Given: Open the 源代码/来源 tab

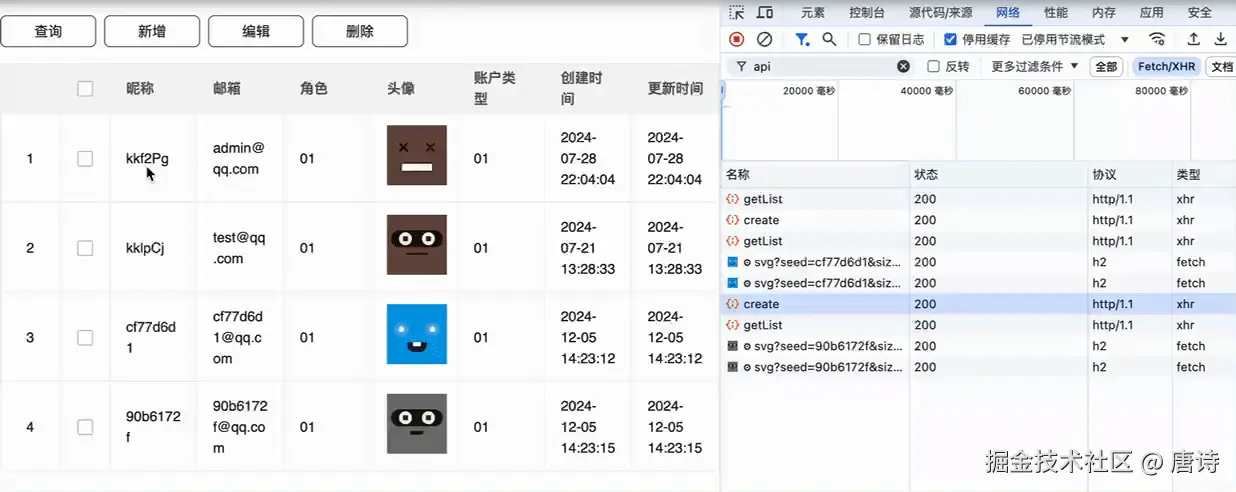Looking at the screenshot, I should (940, 13).
